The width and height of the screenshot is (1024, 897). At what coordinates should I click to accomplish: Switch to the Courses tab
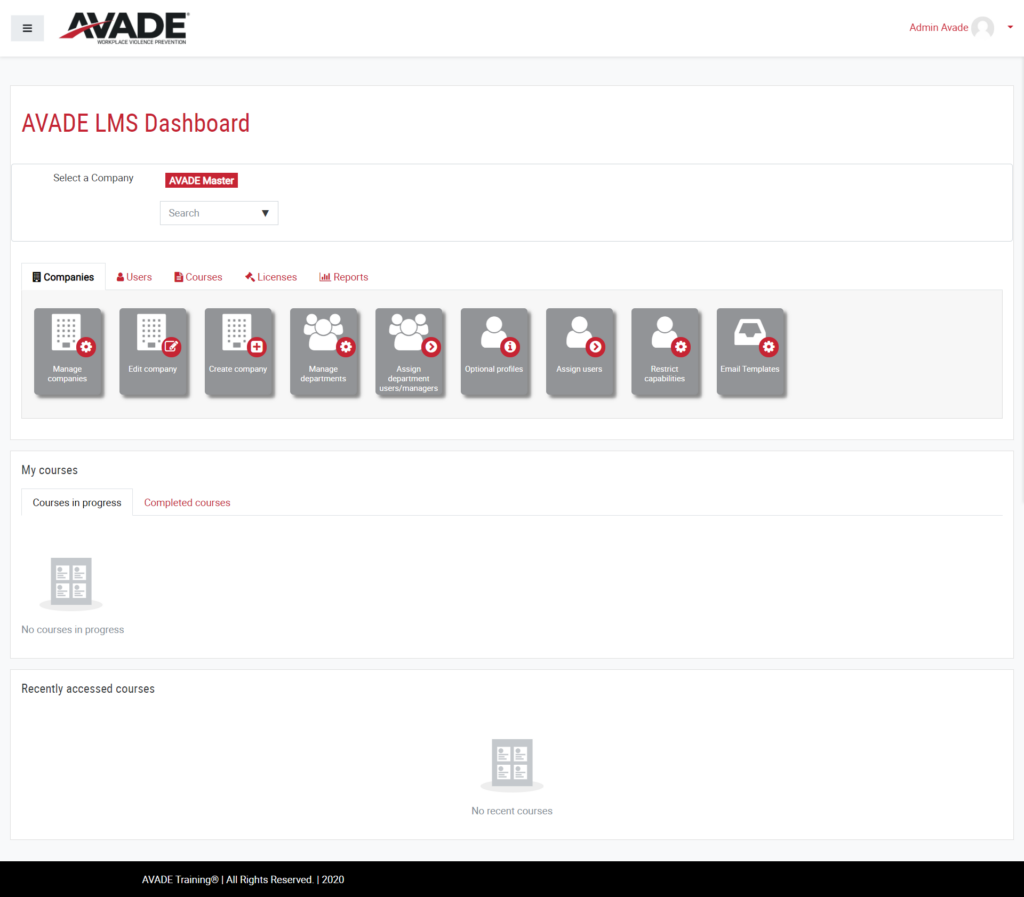tap(198, 277)
